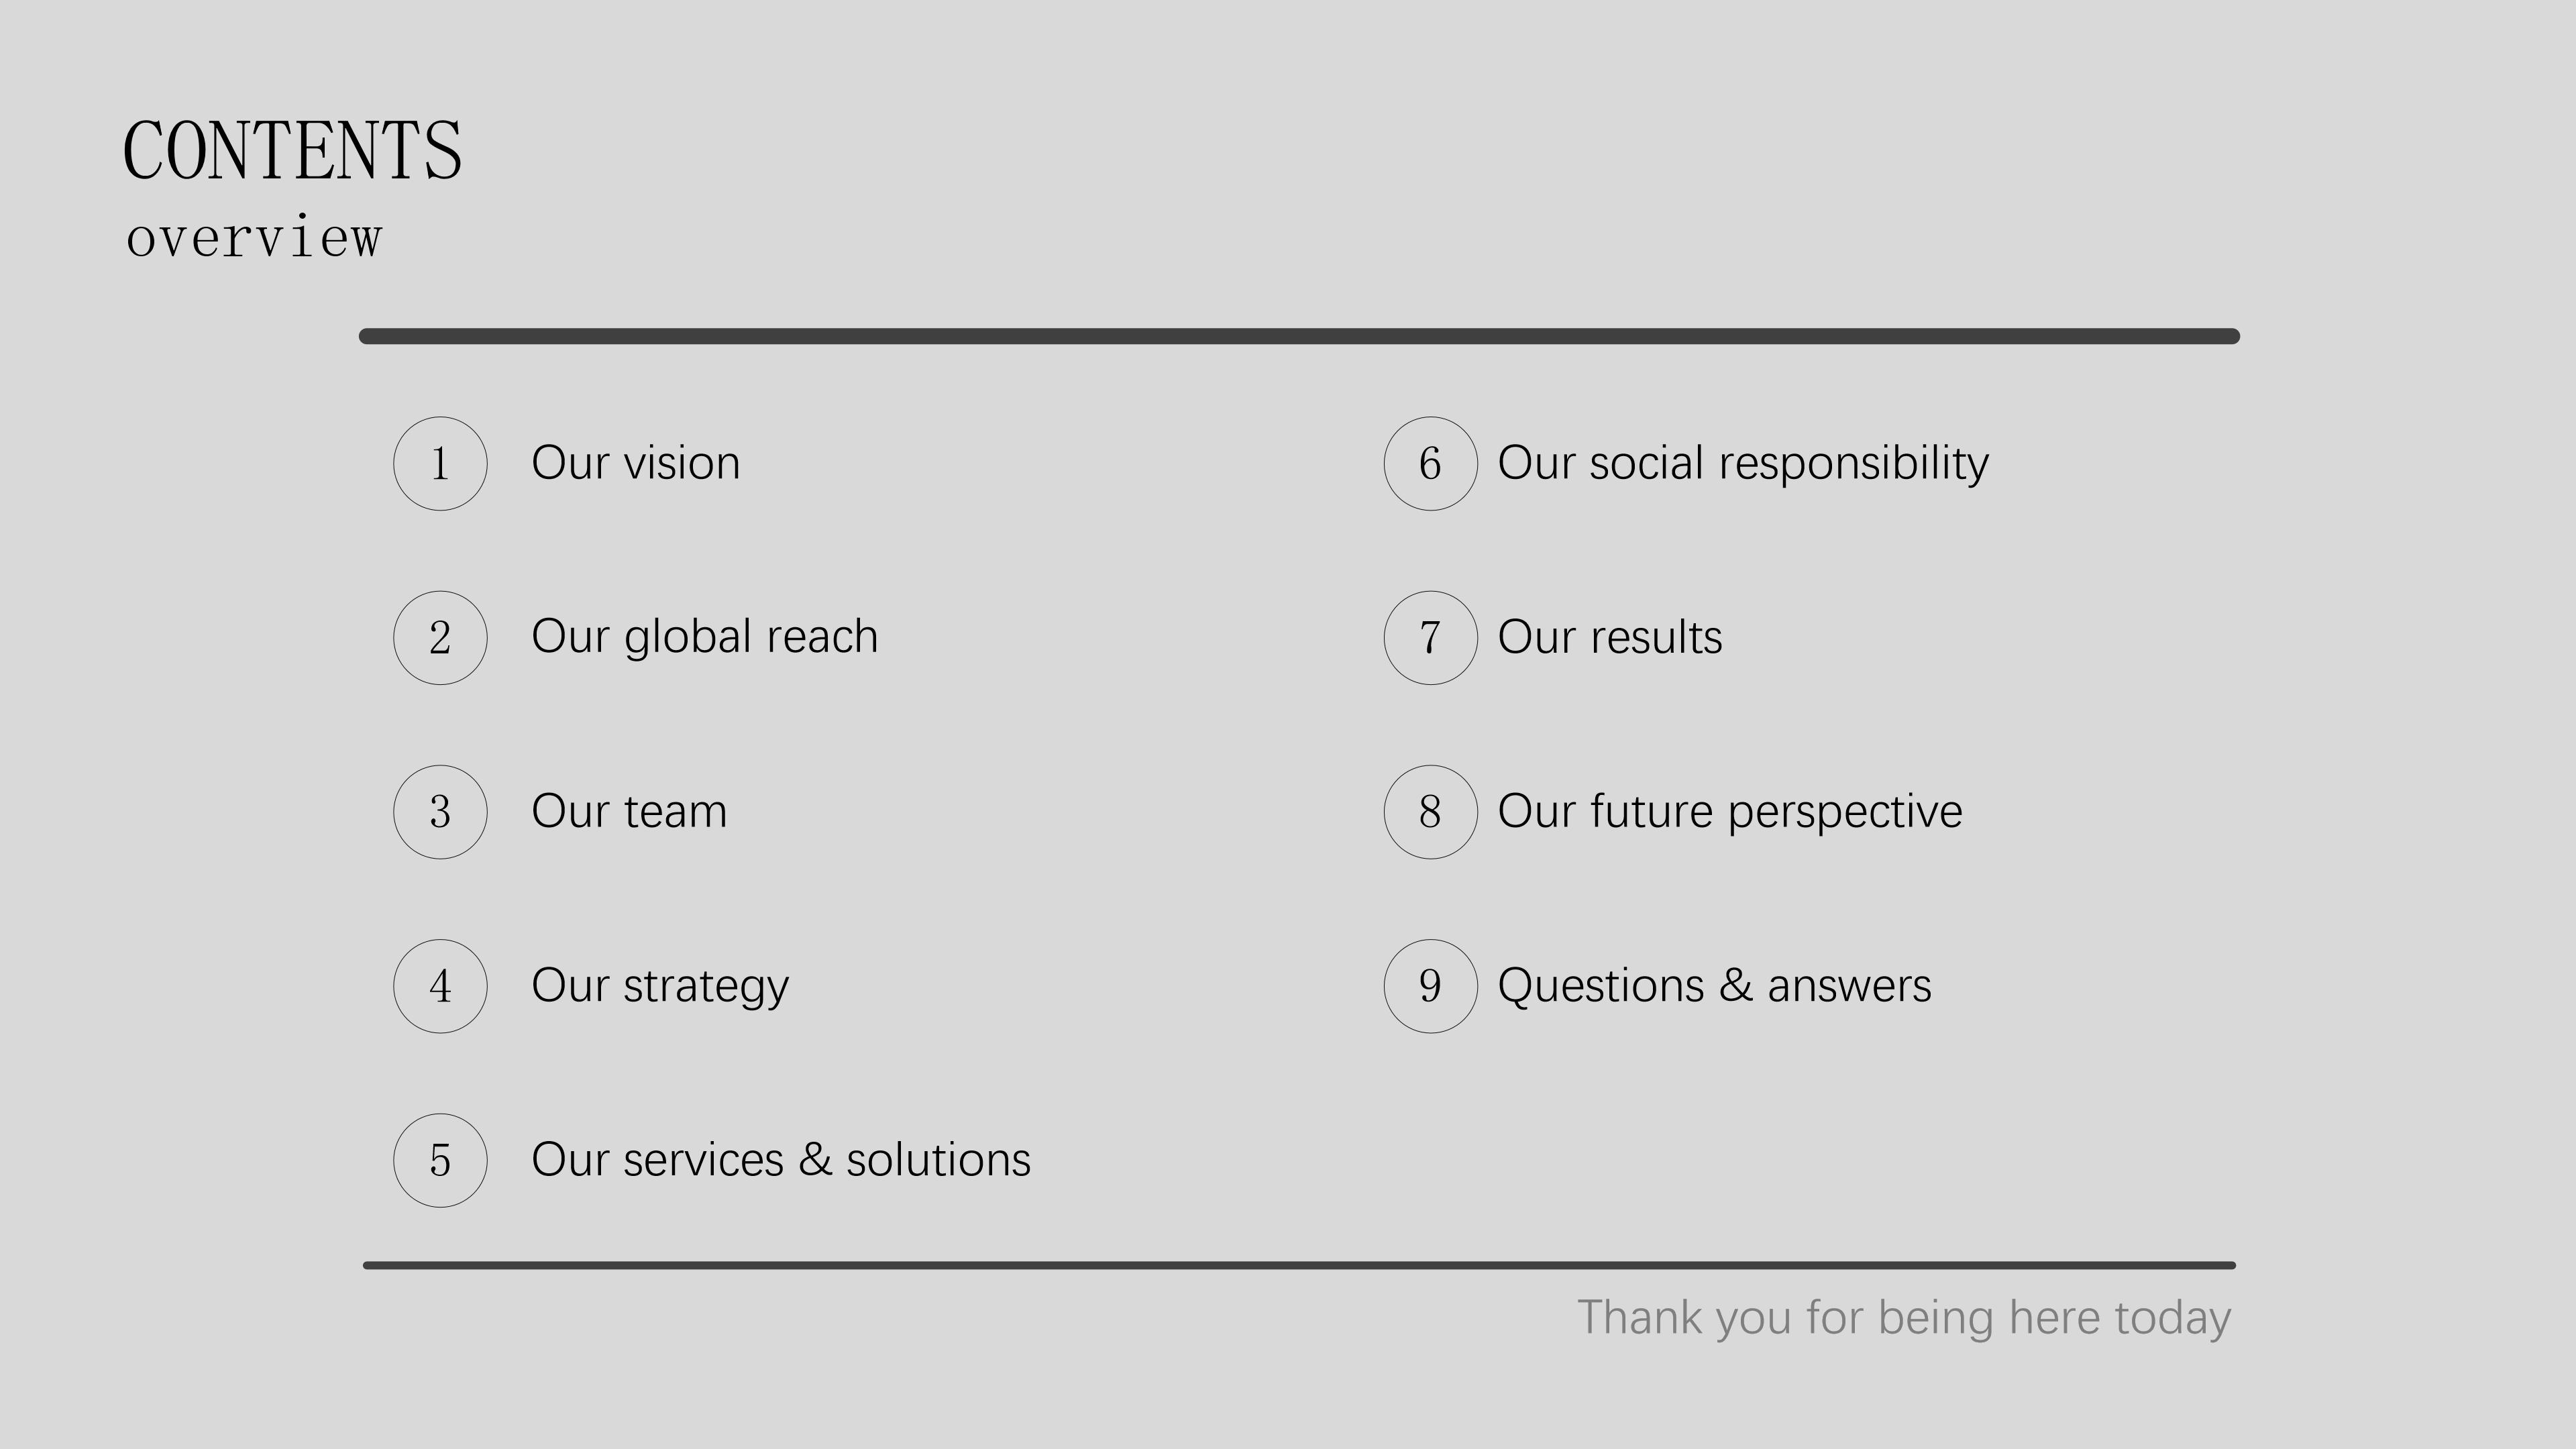Open the "Our strategy" entry
This screenshot has width=2576, height=1449.
coord(660,986)
